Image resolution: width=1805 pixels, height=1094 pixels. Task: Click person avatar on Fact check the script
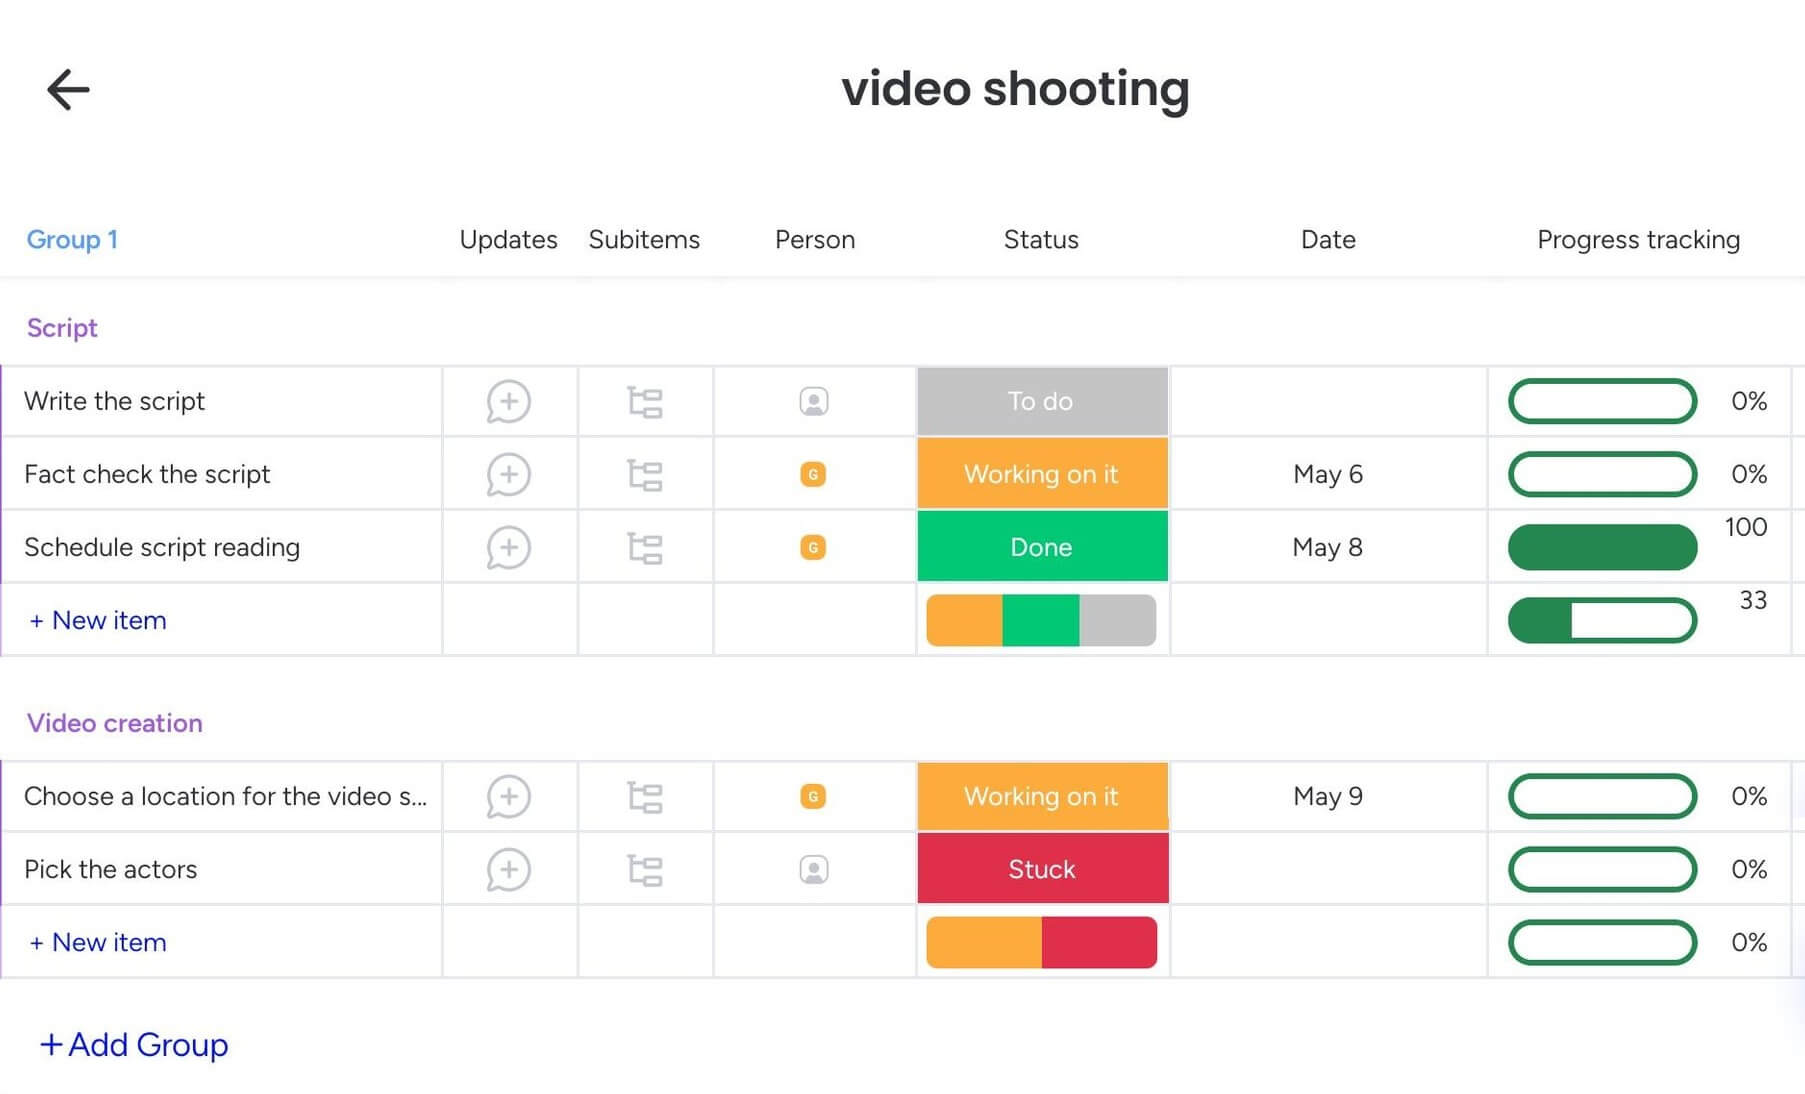coord(813,475)
